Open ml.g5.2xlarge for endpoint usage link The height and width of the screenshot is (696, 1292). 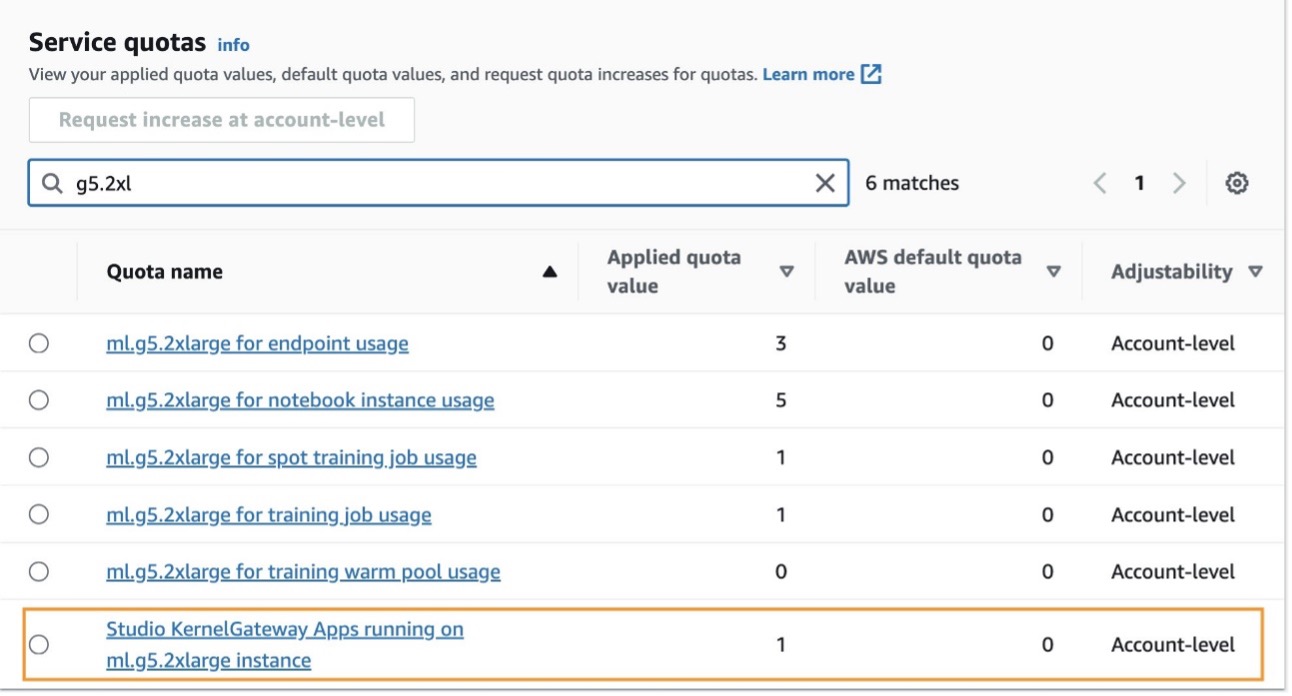[257, 343]
